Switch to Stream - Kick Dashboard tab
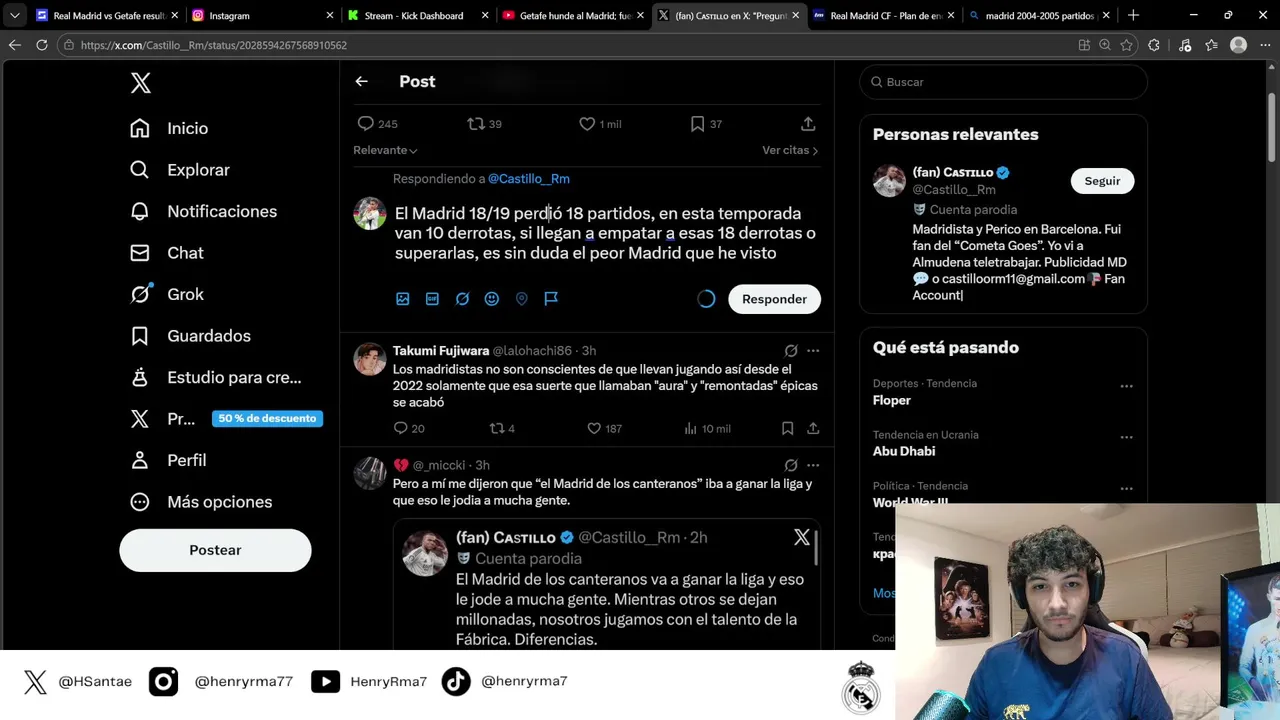 pos(418,16)
